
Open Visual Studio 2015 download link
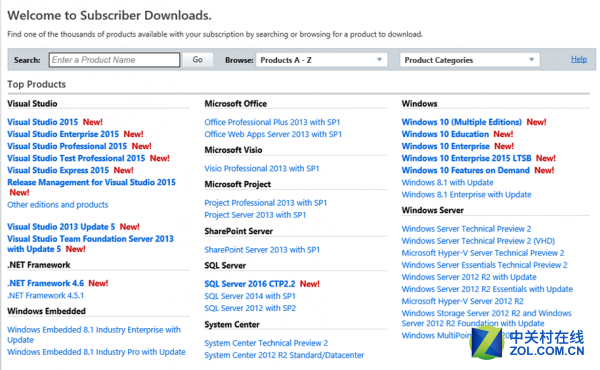click(x=42, y=122)
